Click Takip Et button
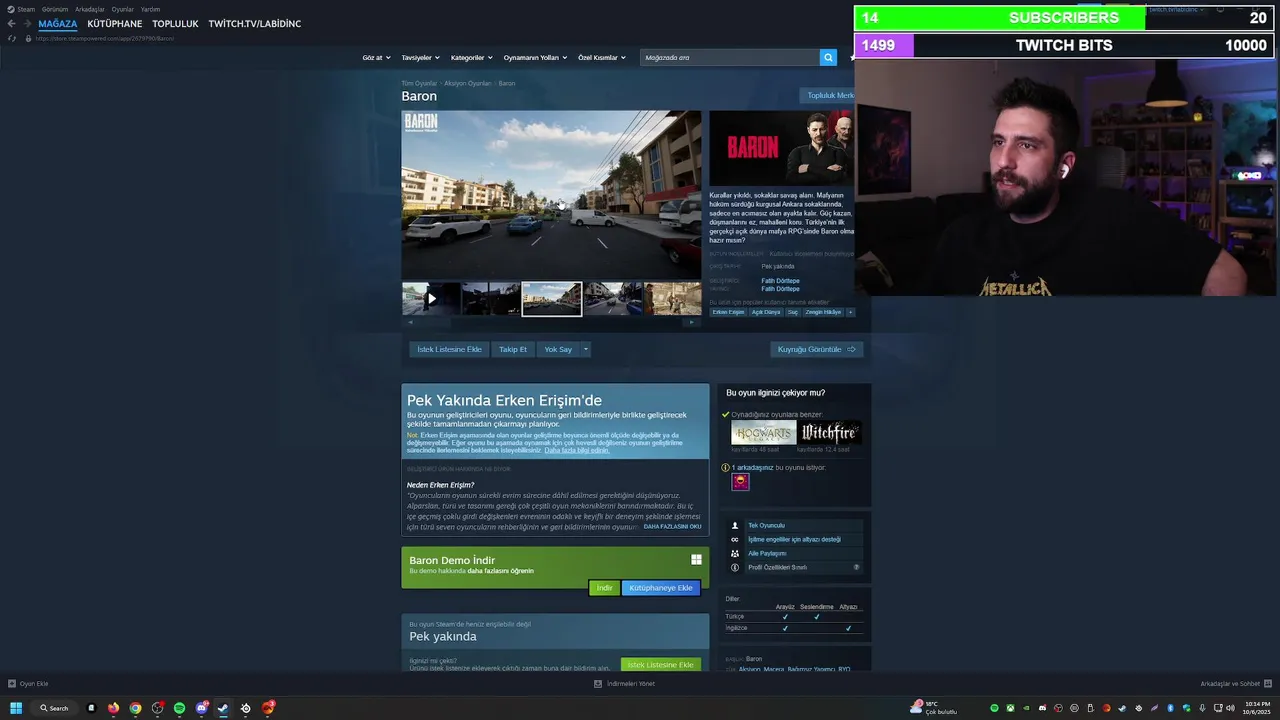The width and height of the screenshot is (1280, 720). click(513, 349)
